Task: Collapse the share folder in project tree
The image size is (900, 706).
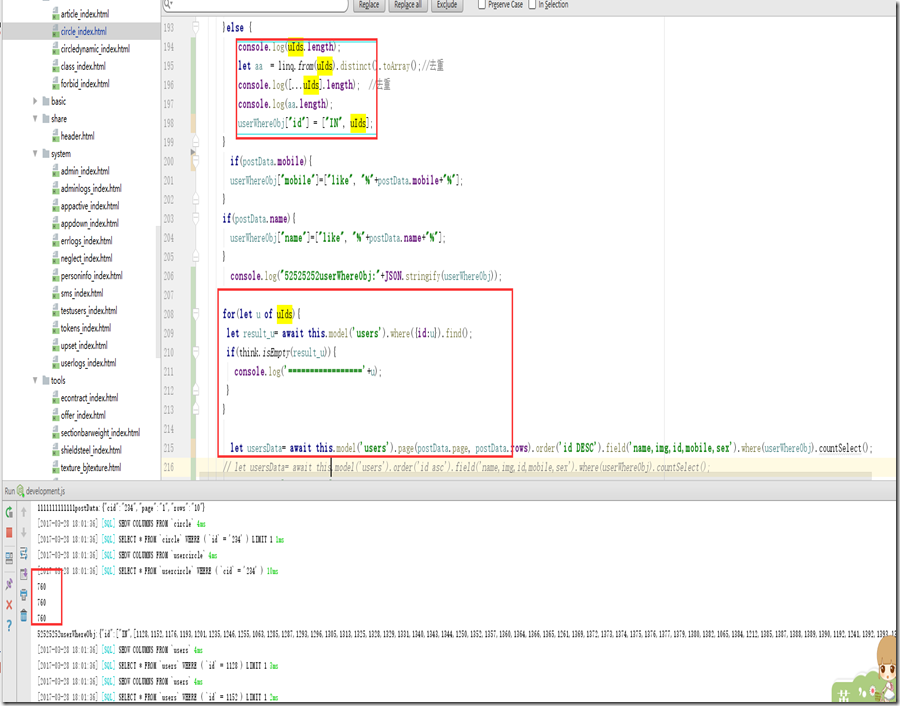Action: click(x=35, y=118)
